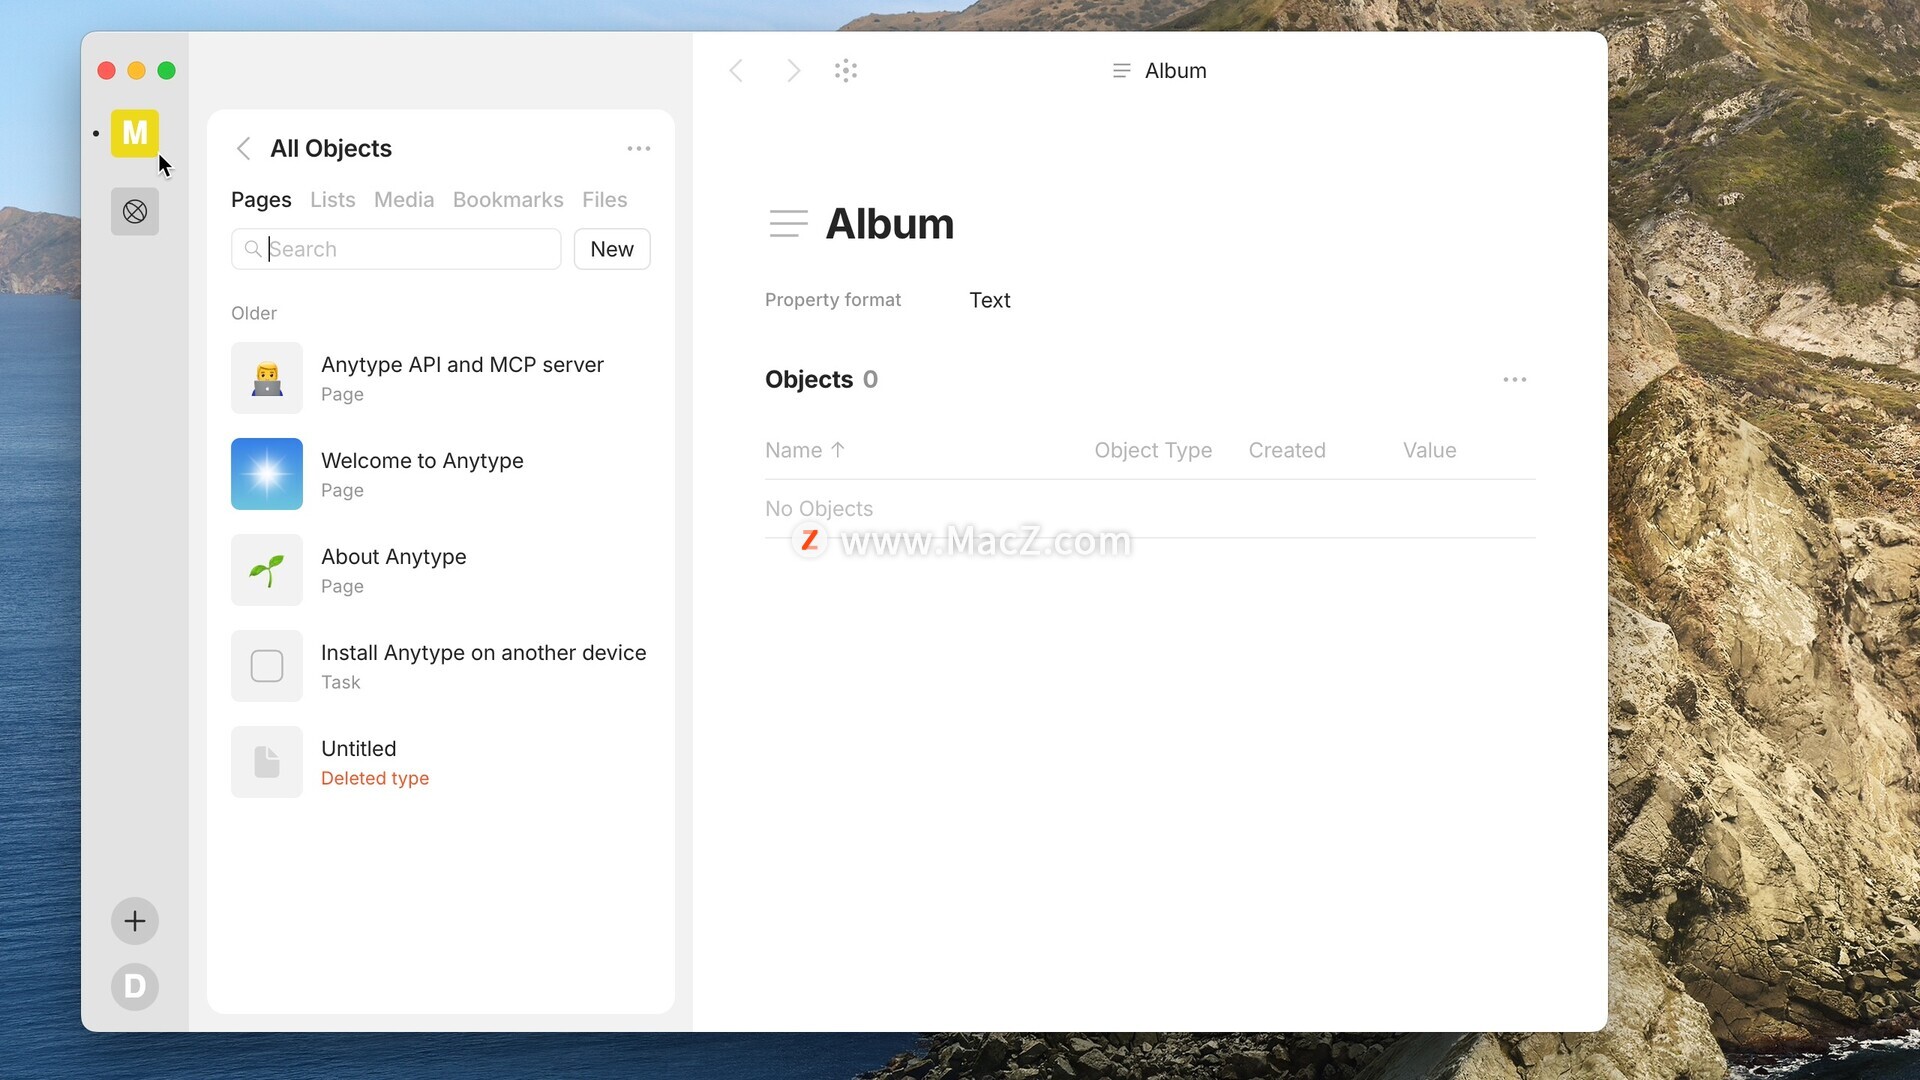The image size is (1920, 1080).
Task: Click the All Objects panel title
Action: point(331,149)
